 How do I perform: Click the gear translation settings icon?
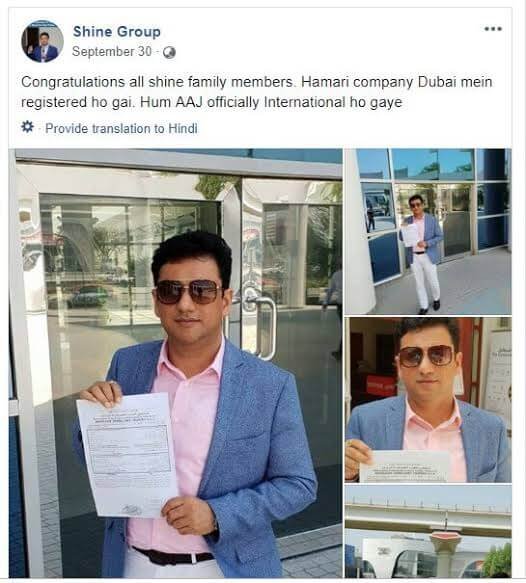tap(27, 127)
